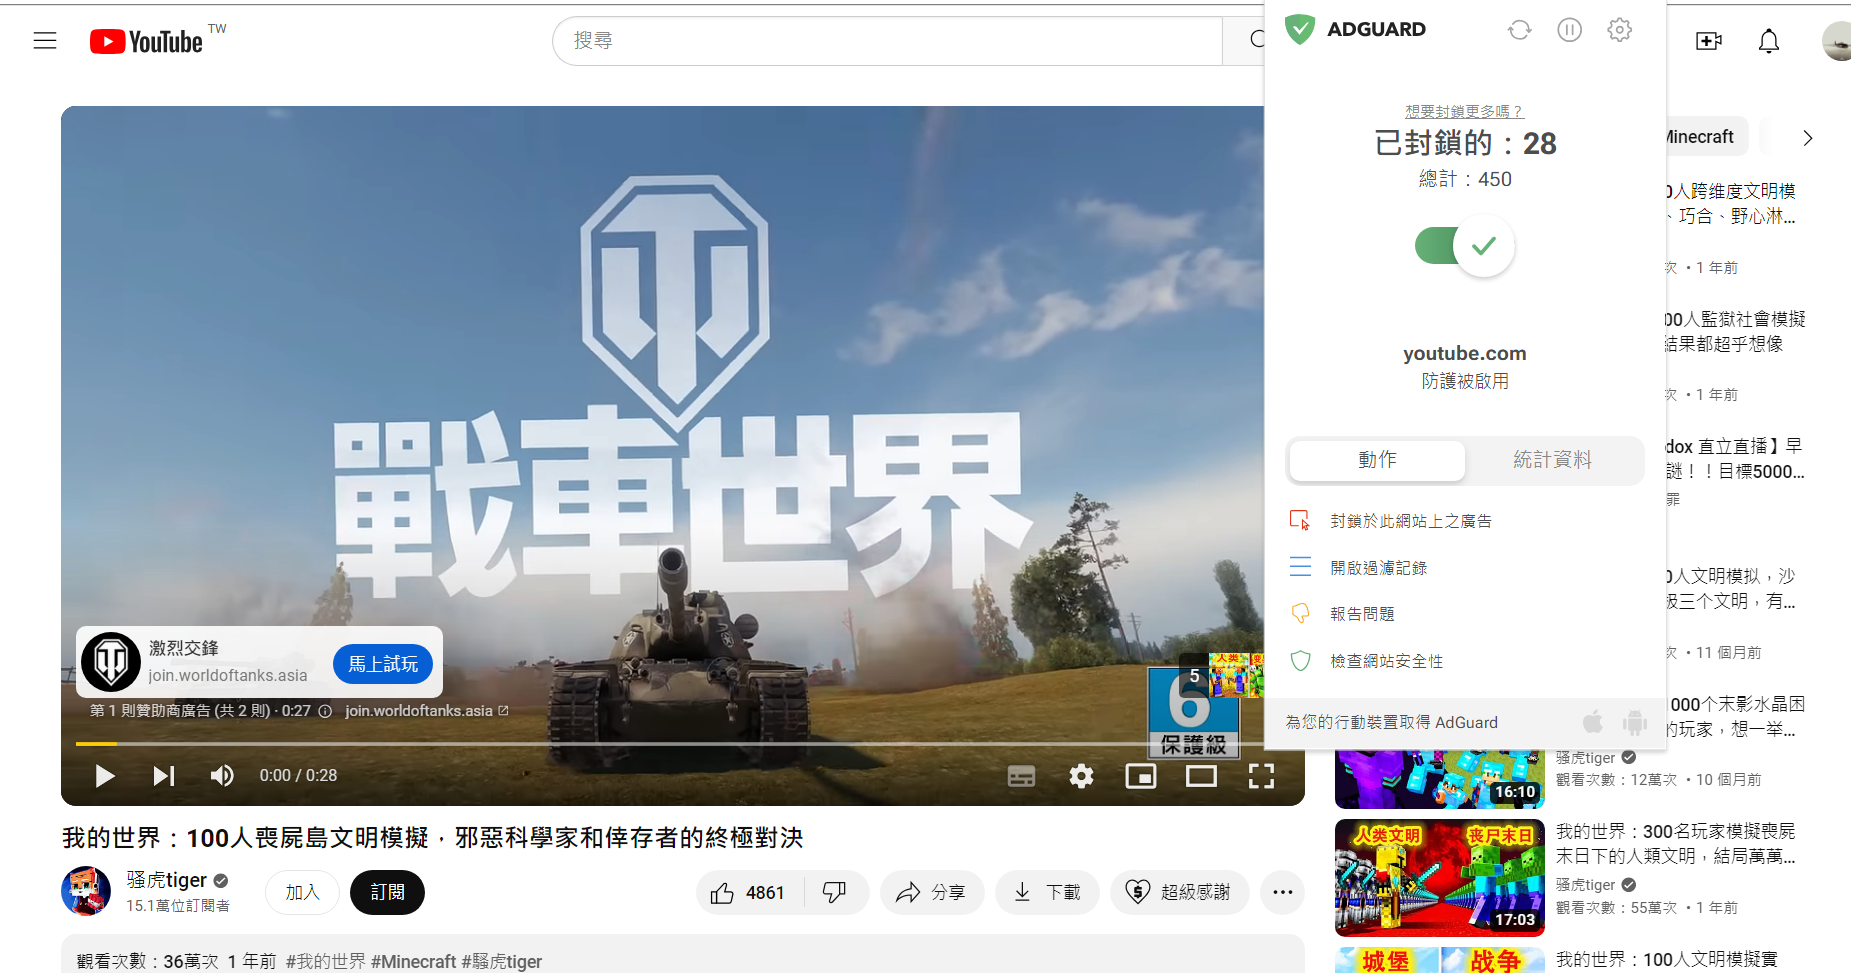This screenshot has width=1851, height=973.
Task: Expand more actions three-dot menu
Action: tap(1282, 892)
